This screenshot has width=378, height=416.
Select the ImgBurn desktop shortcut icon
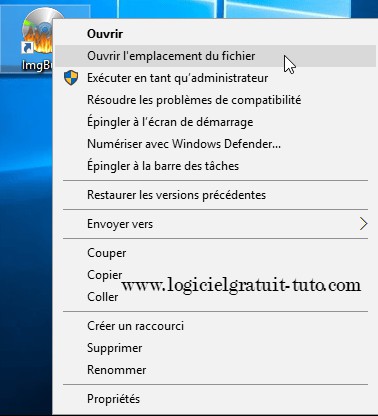click(x=37, y=32)
